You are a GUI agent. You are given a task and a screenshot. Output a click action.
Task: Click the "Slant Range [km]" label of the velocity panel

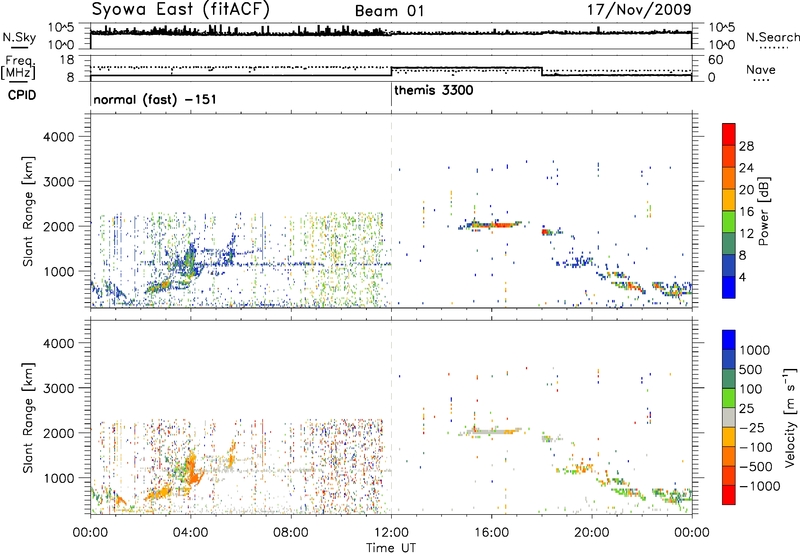(x=28, y=417)
